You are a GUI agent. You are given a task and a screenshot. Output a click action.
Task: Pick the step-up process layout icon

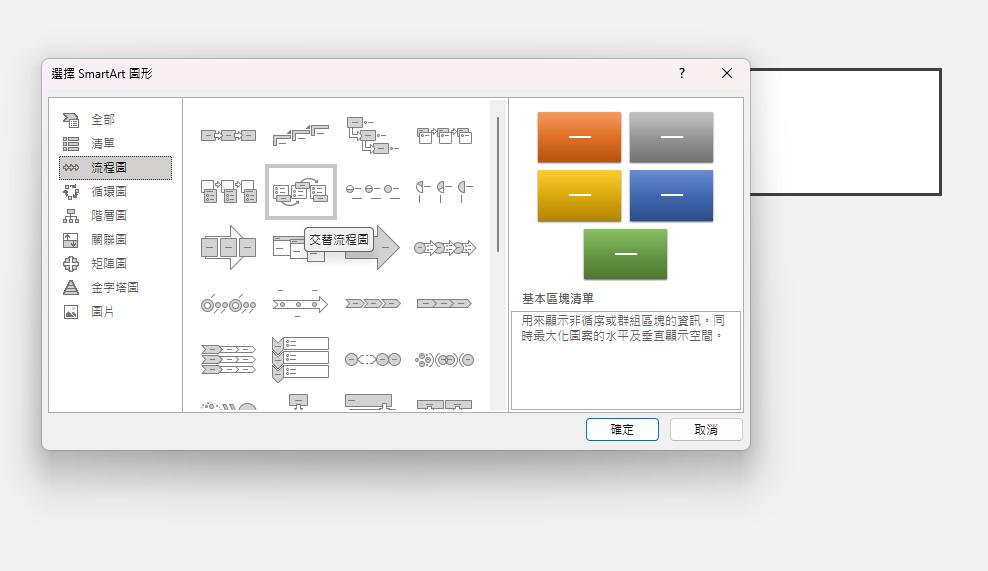301,136
